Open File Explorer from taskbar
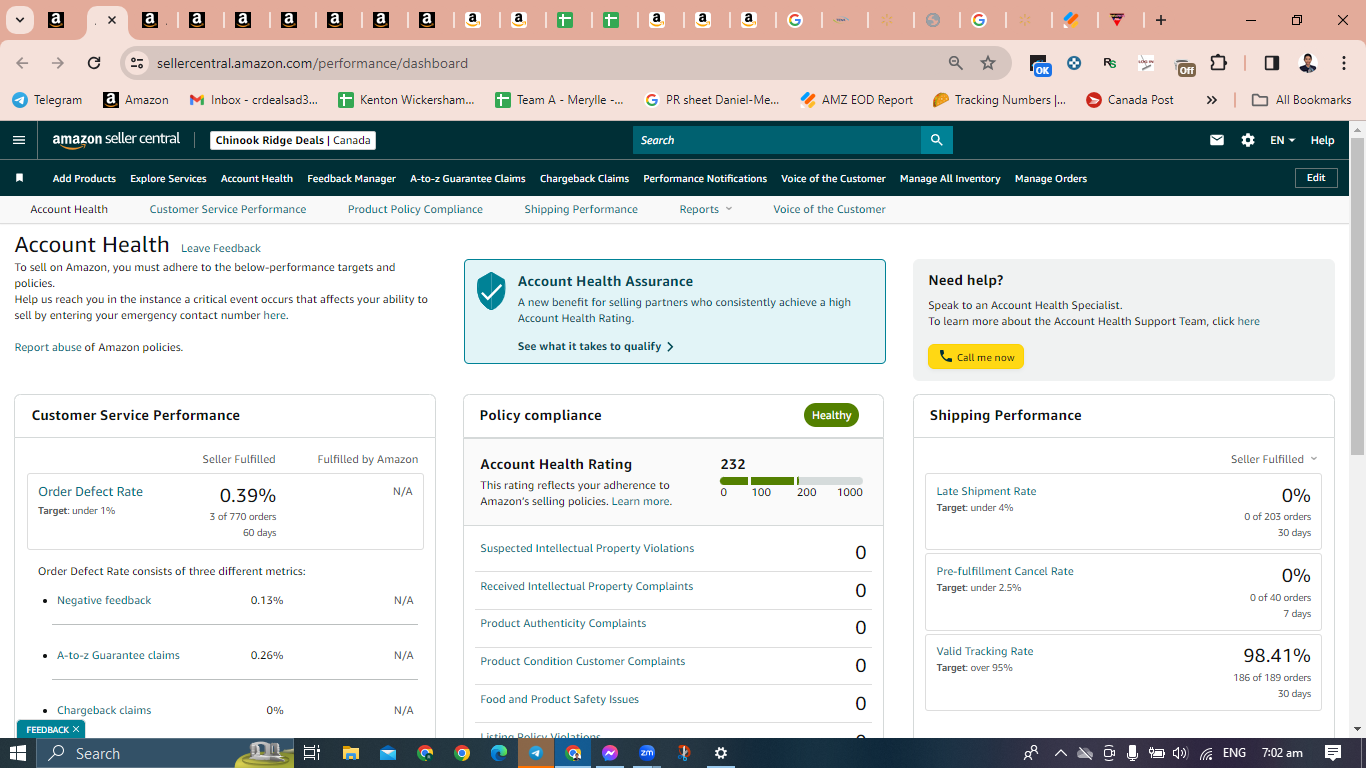The width and height of the screenshot is (1366, 768). click(x=350, y=753)
